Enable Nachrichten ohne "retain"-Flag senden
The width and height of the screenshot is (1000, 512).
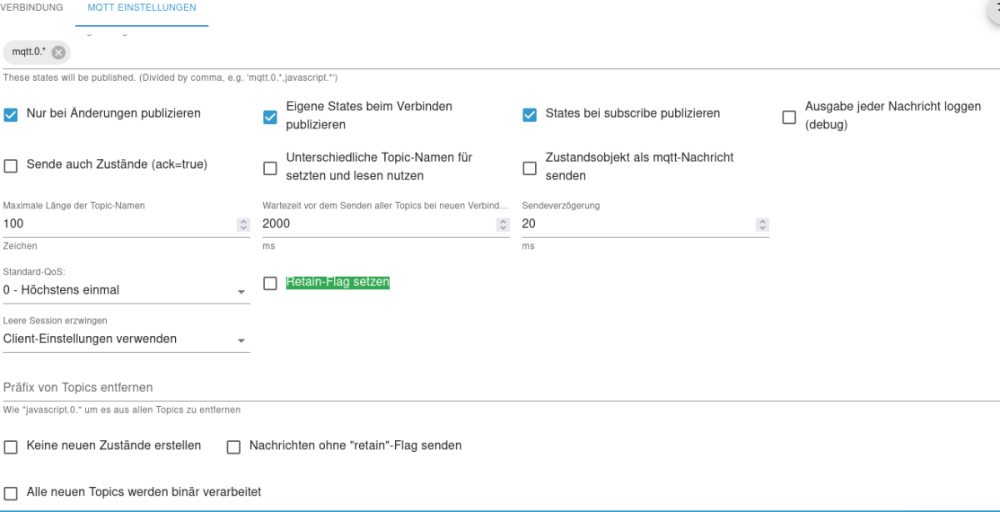point(233,447)
